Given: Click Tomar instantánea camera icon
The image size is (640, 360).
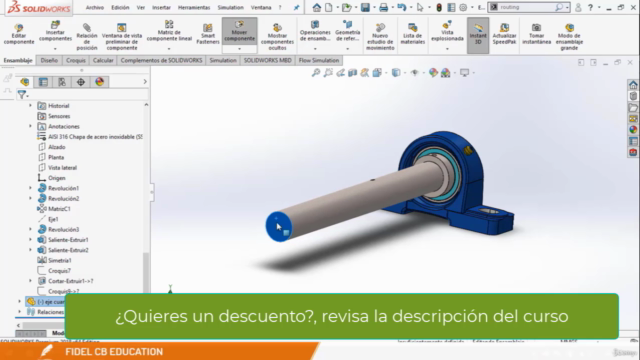Looking at the screenshot, I should point(536,28).
